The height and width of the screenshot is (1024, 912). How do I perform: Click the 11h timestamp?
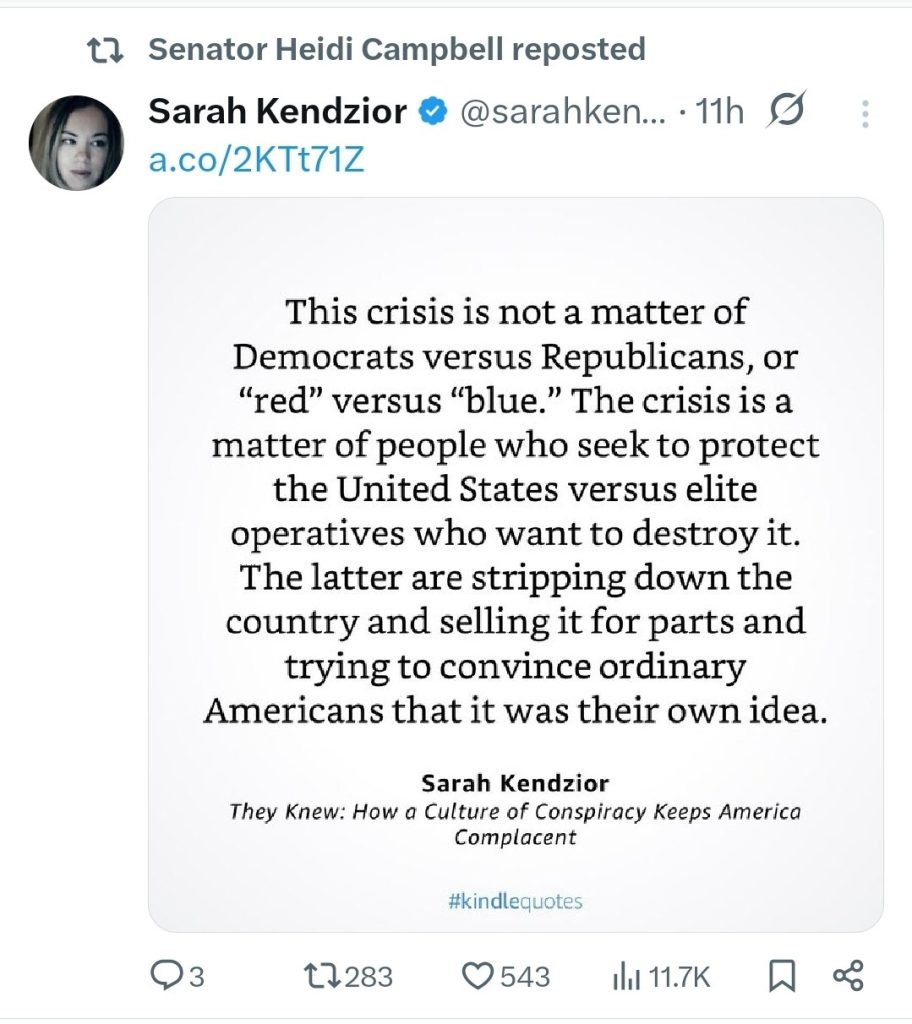coord(720,113)
